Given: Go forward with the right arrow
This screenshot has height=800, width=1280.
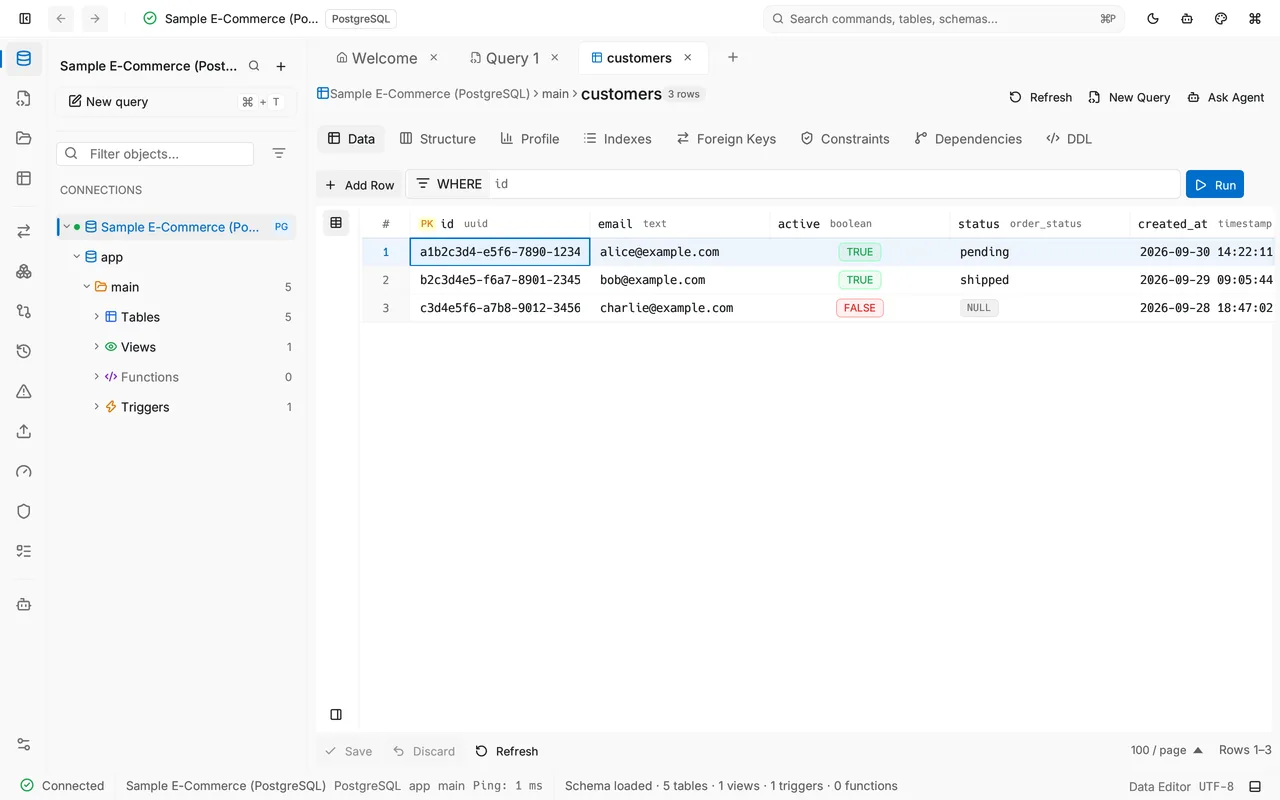Looking at the screenshot, I should [94, 18].
